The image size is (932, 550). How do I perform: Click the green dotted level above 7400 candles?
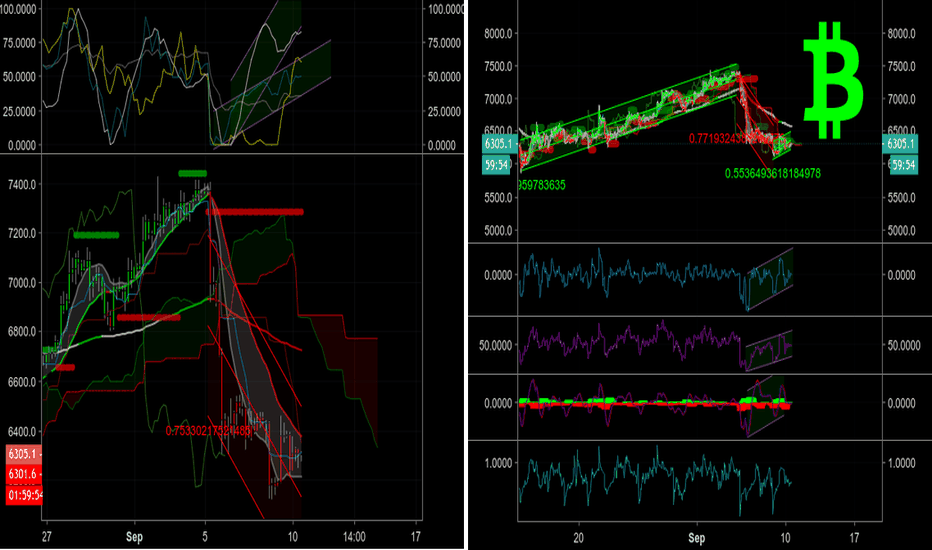tap(193, 174)
